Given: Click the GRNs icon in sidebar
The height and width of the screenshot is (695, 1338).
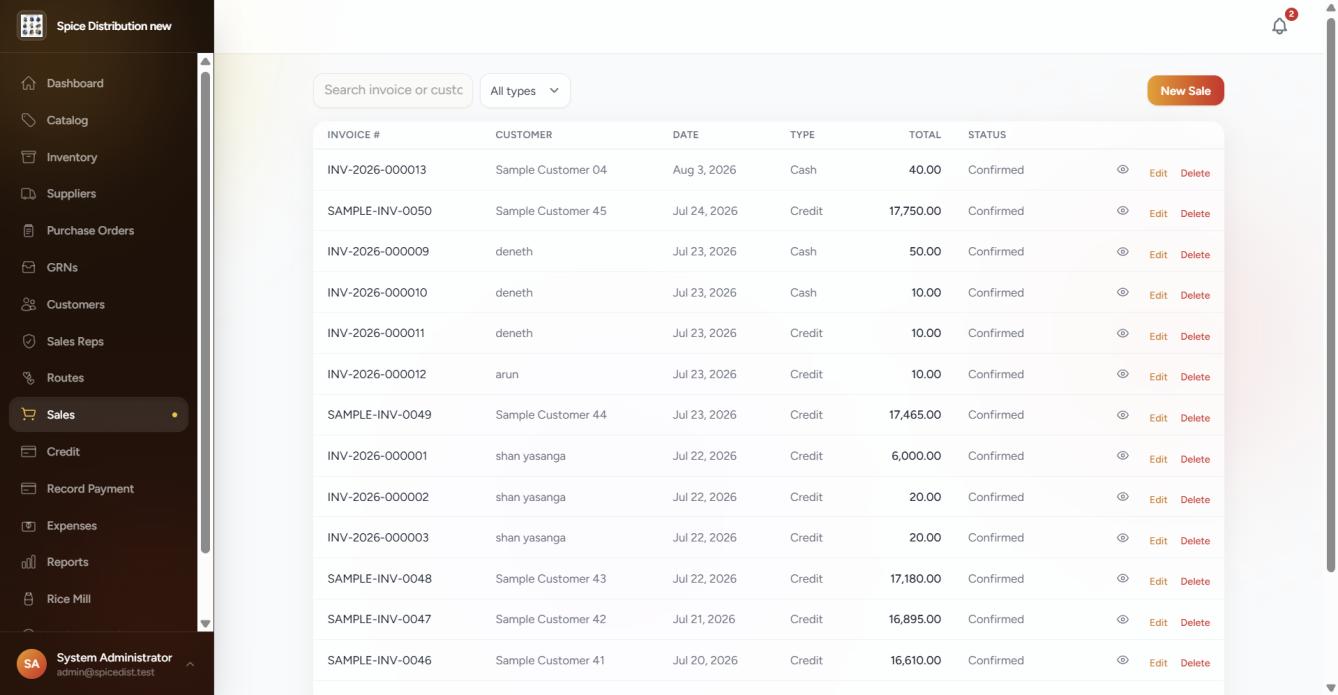Looking at the screenshot, I should (x=28, y=268).
